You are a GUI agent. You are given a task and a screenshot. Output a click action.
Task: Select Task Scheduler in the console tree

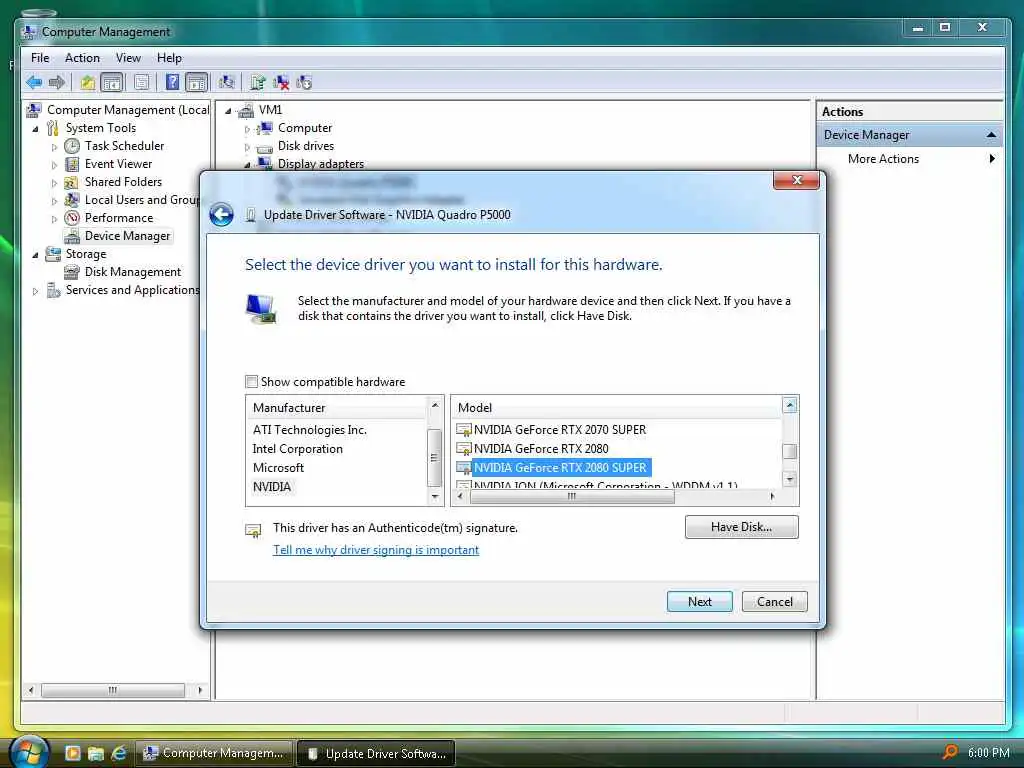(124, 146)
